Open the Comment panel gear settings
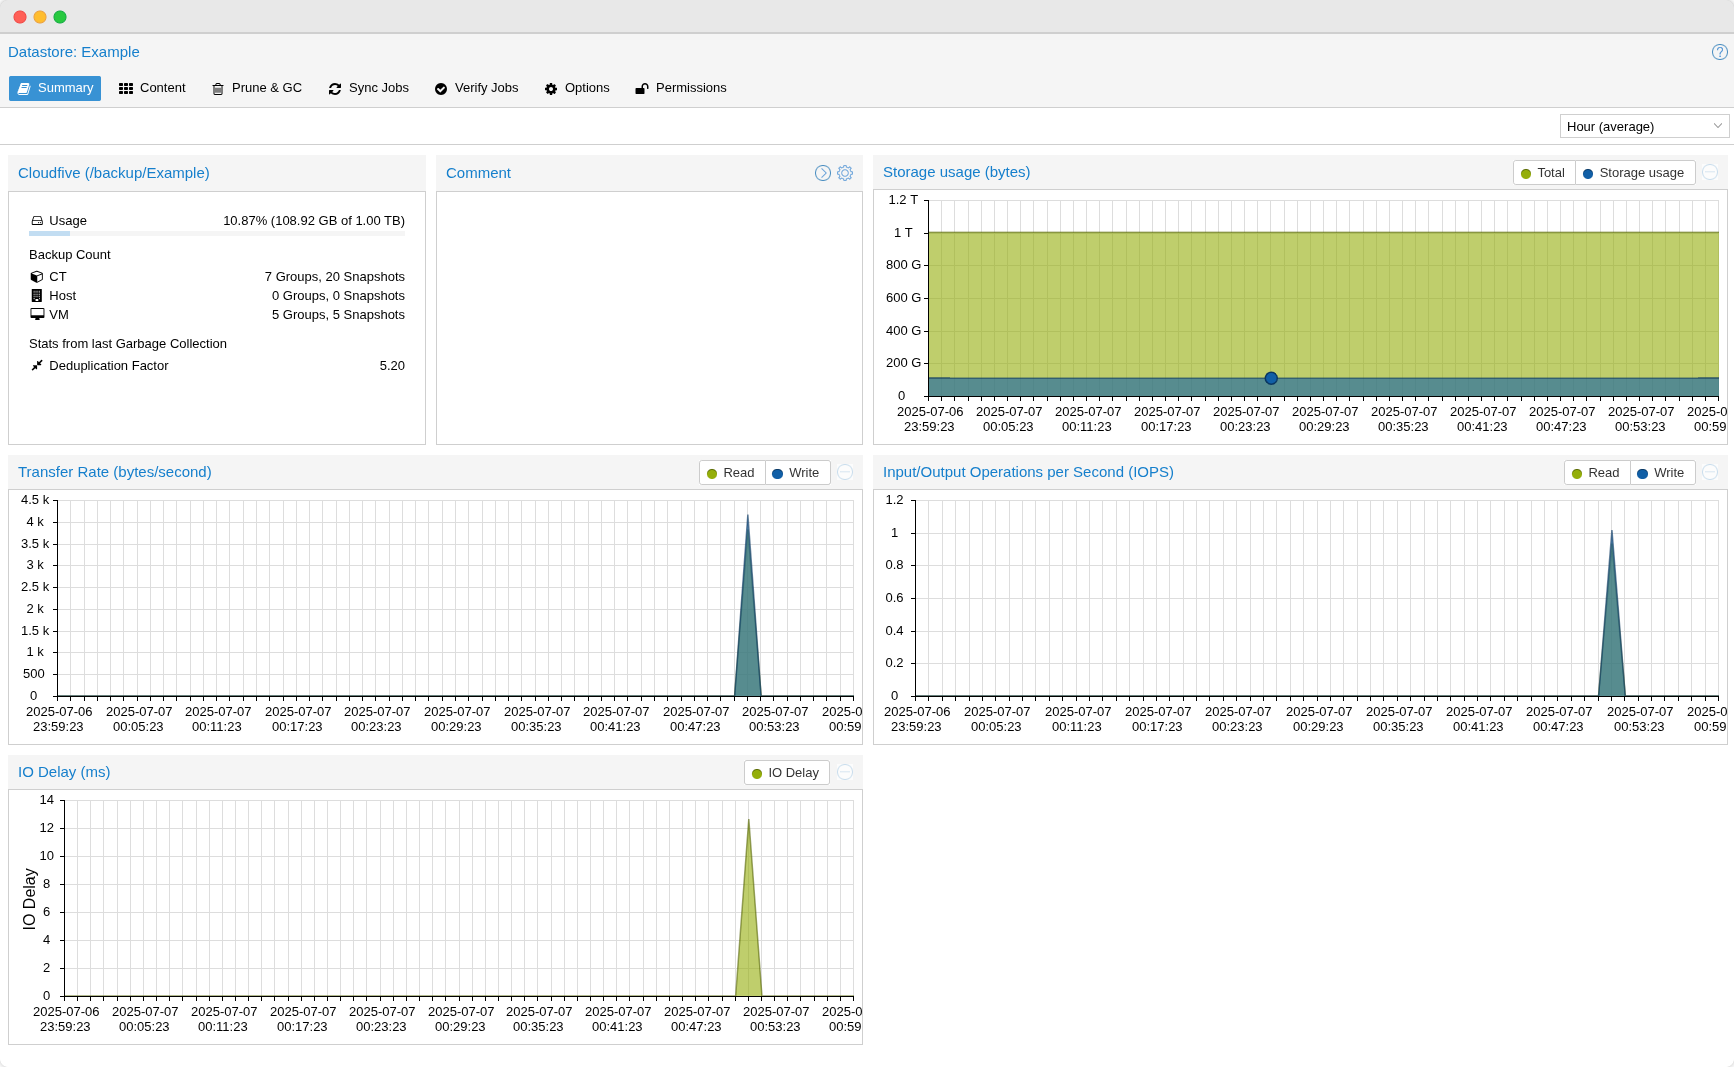 [845, 173]
